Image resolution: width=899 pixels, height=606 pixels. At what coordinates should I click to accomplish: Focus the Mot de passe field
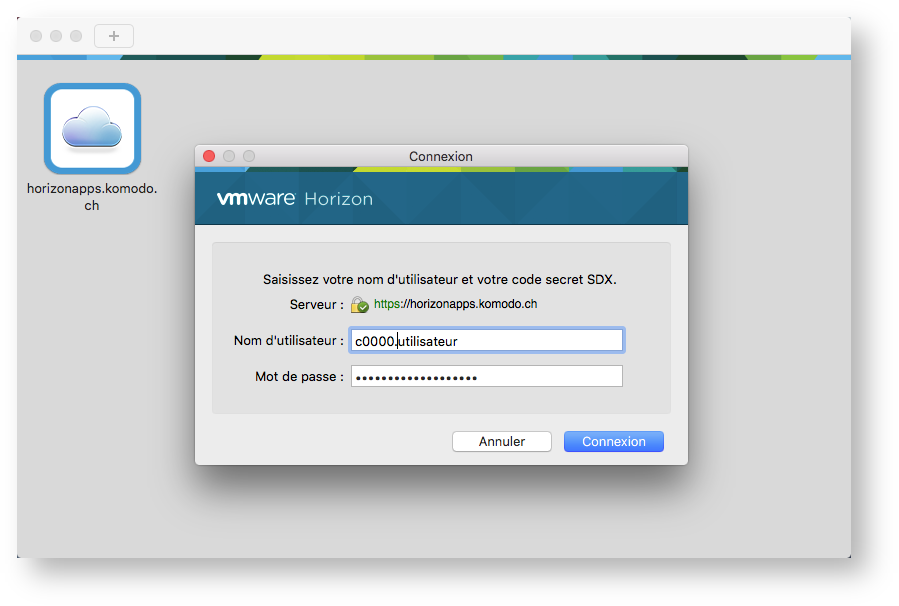[x=487, y=376]
